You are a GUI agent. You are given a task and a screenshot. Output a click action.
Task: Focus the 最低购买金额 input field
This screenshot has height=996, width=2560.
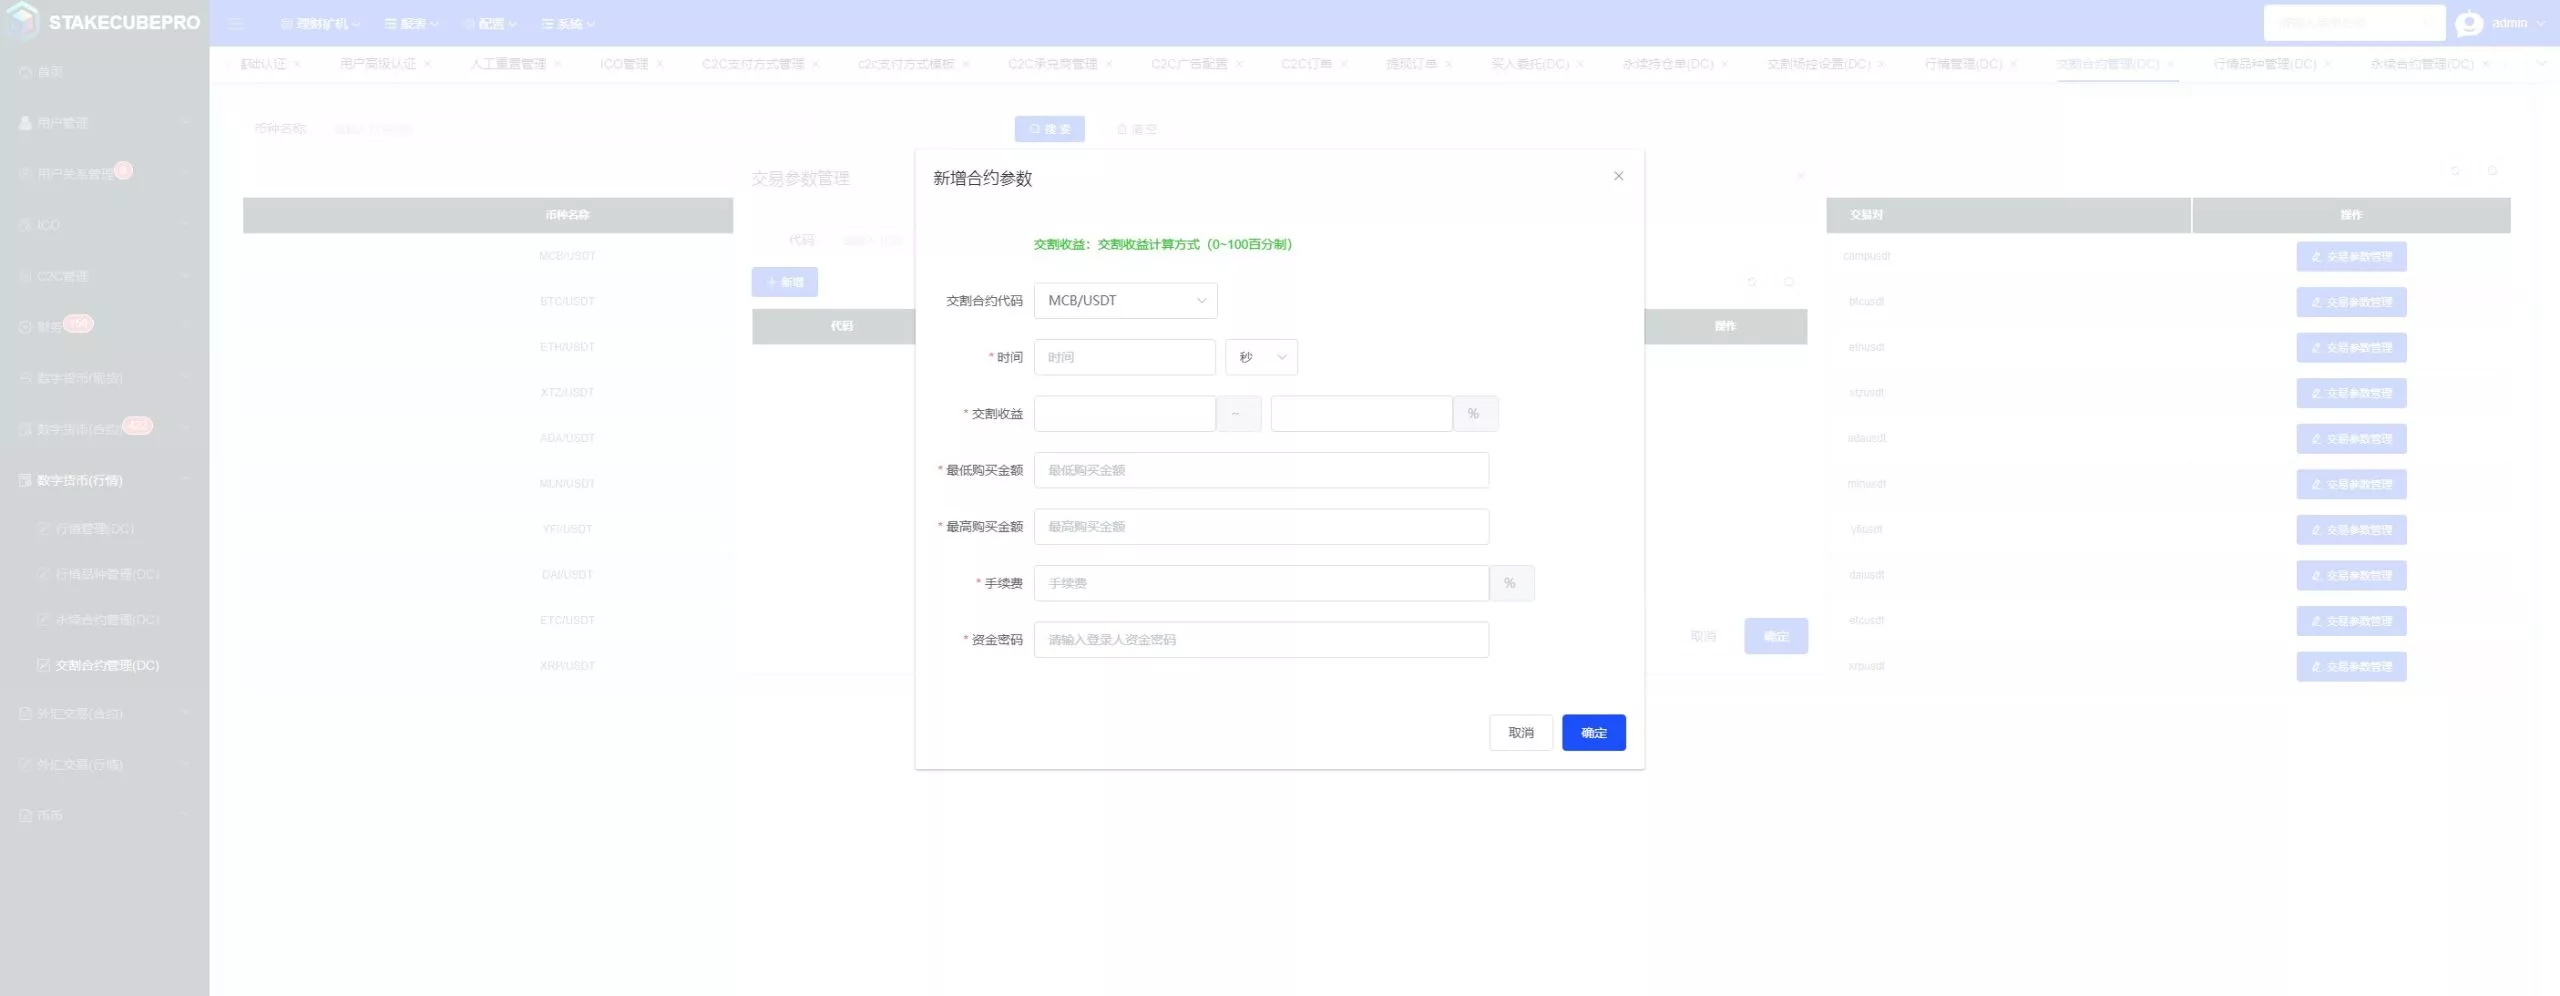[x=1261, y=470]
